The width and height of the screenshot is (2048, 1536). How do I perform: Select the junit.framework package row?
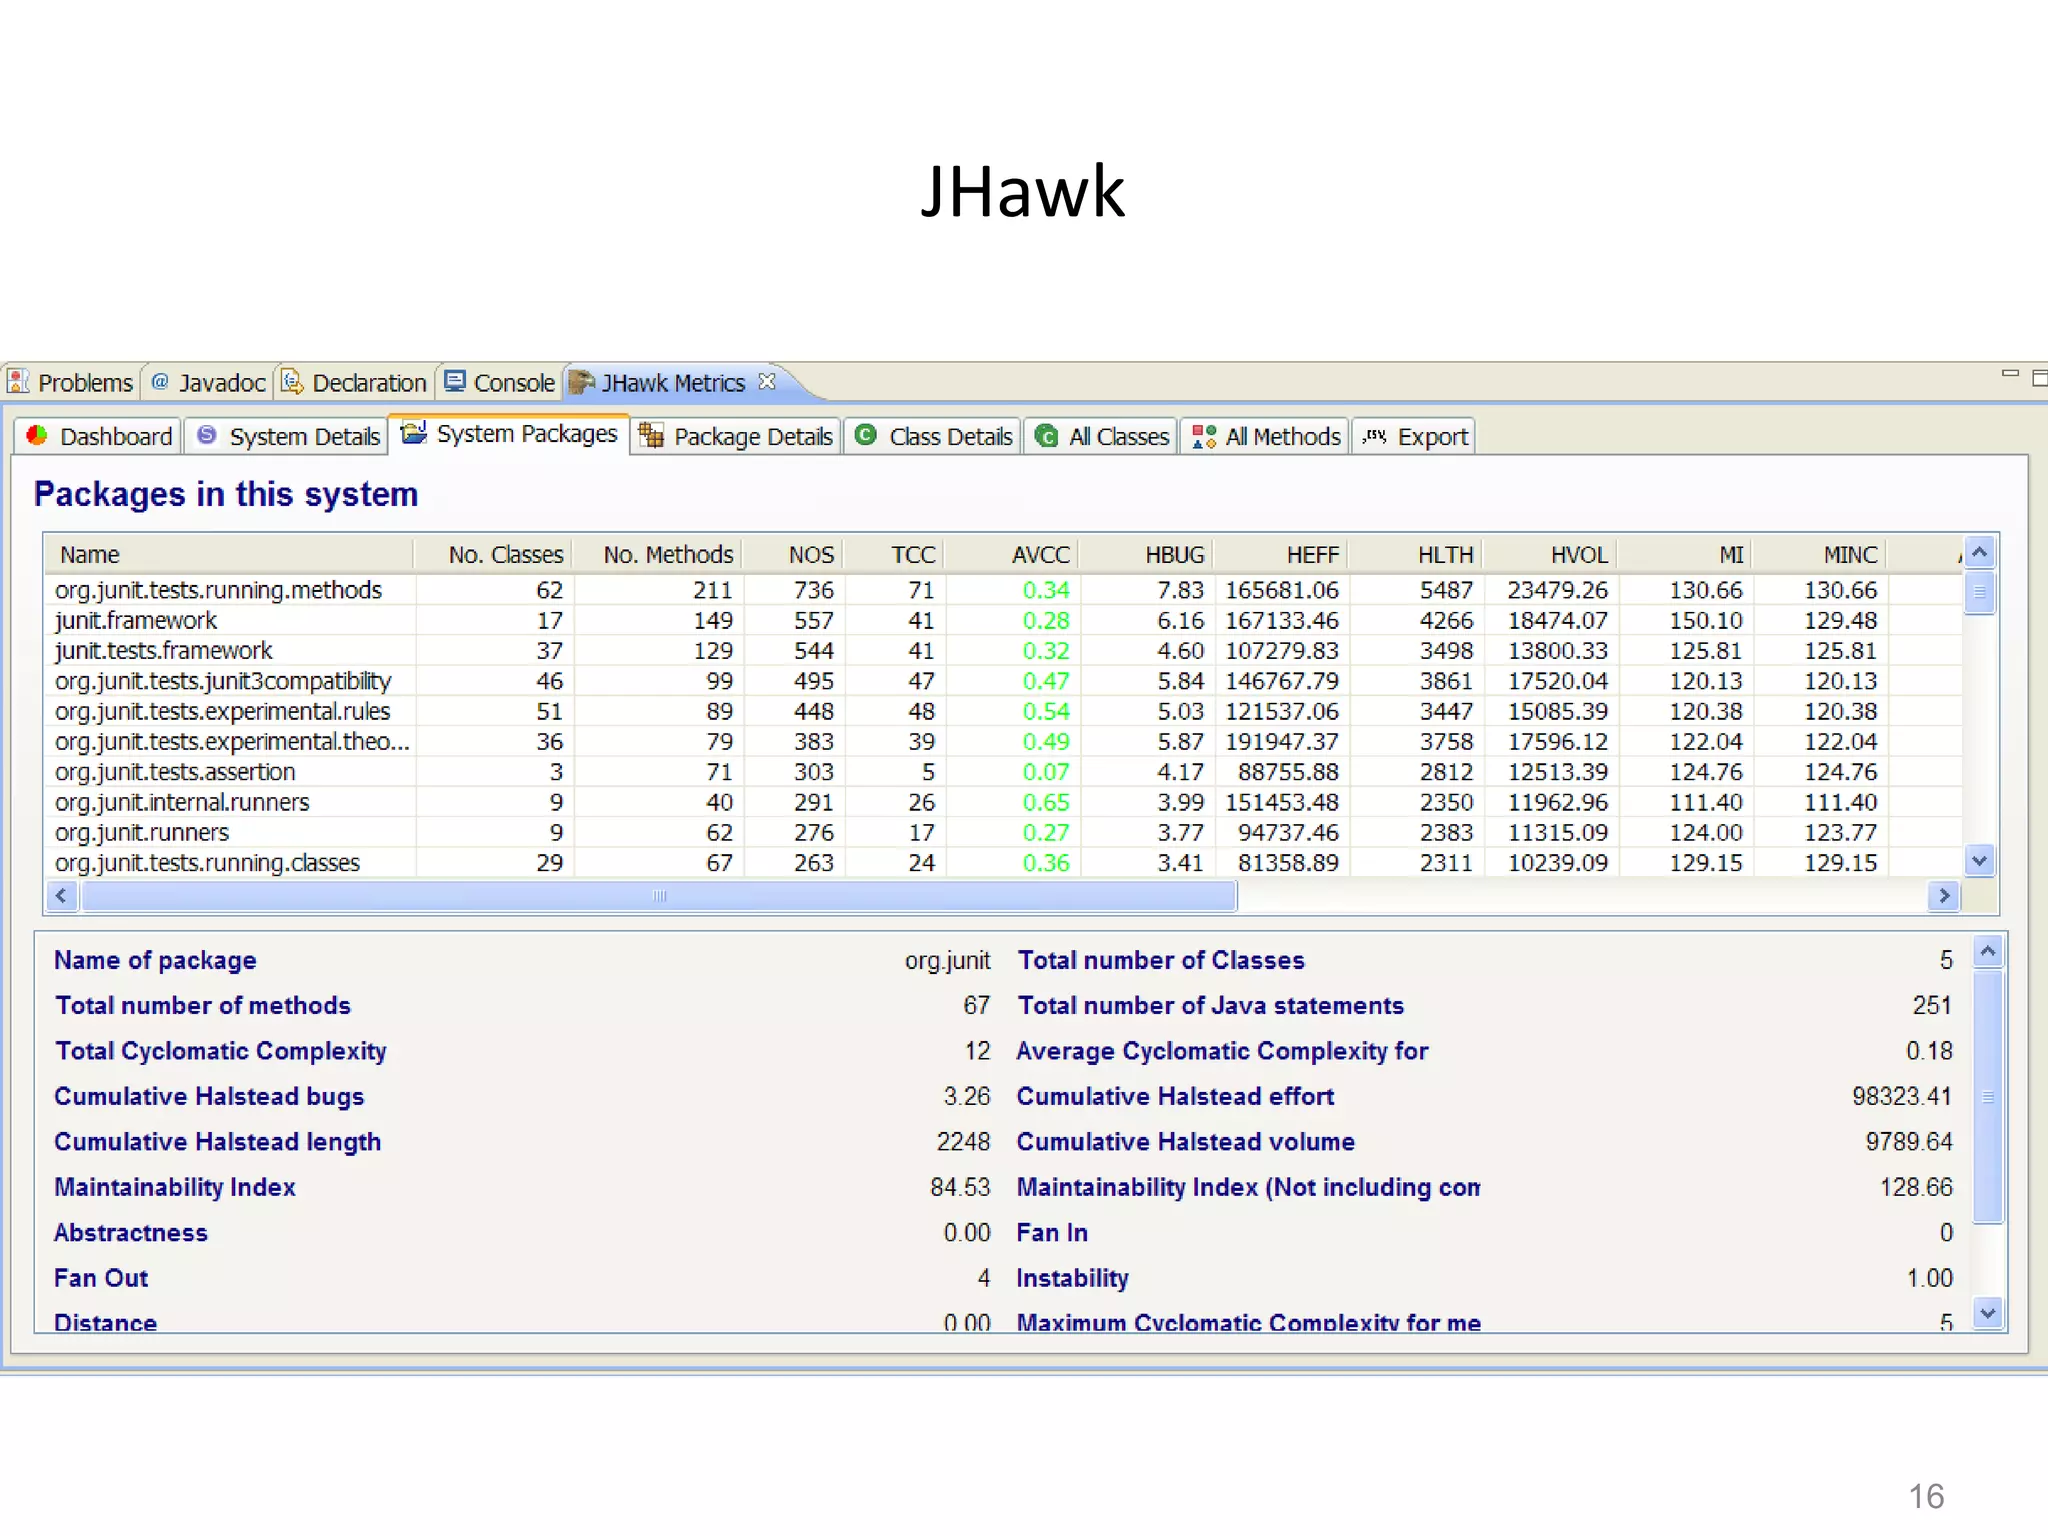coord(1003,620)
